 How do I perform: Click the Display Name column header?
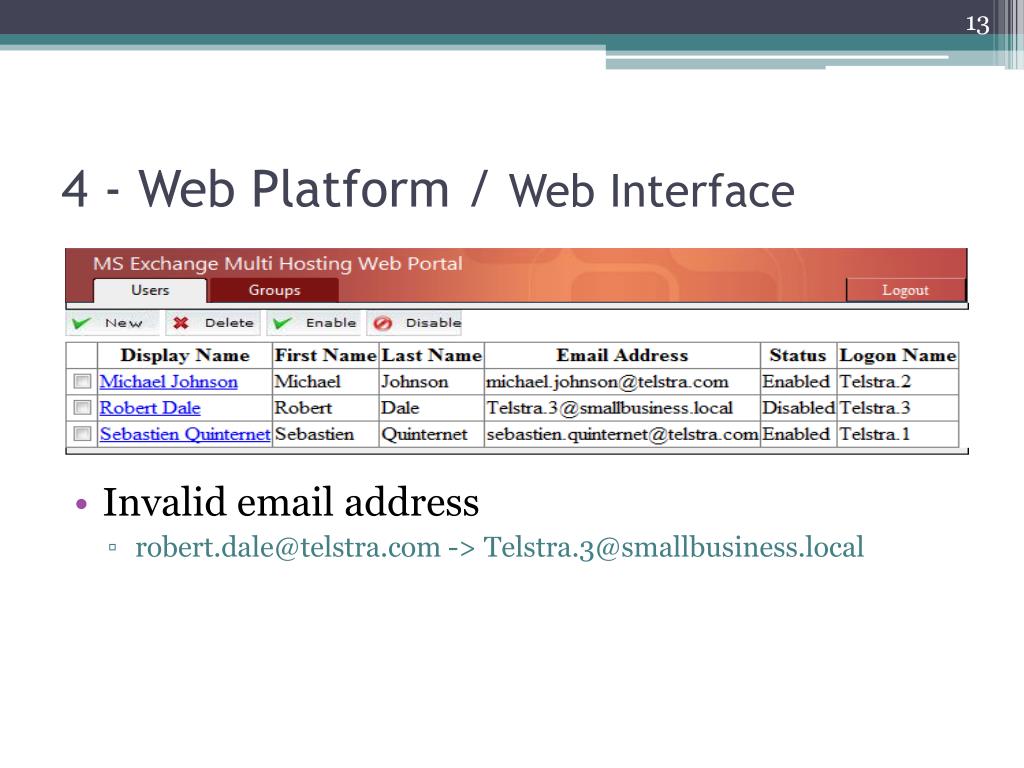tap(185, 355)
